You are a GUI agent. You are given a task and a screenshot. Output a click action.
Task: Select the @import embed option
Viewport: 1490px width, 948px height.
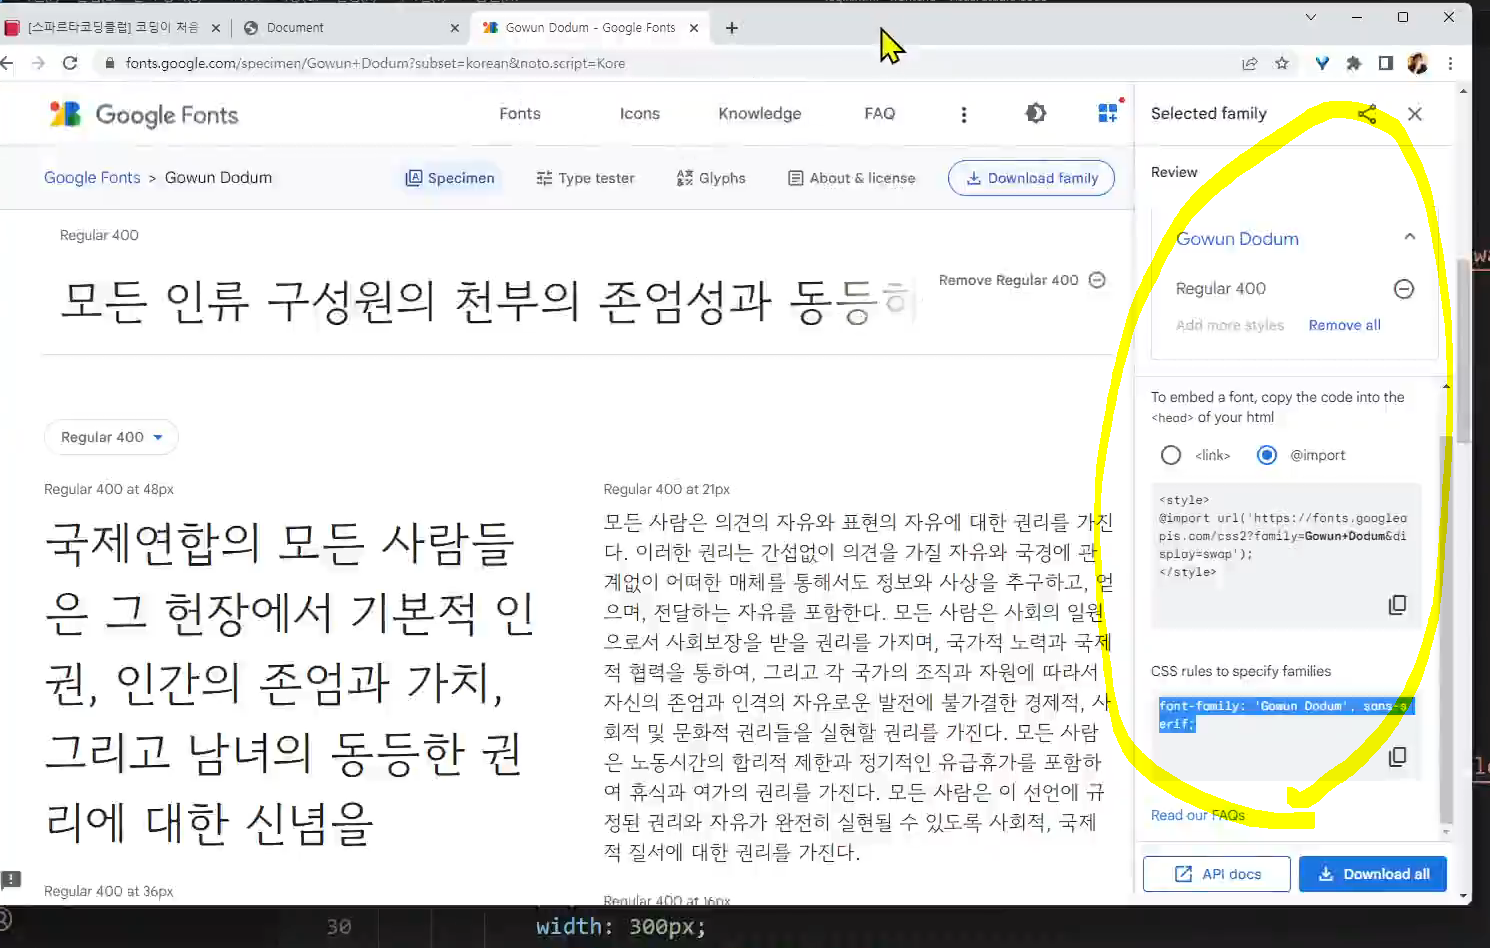pos(1267,455)
